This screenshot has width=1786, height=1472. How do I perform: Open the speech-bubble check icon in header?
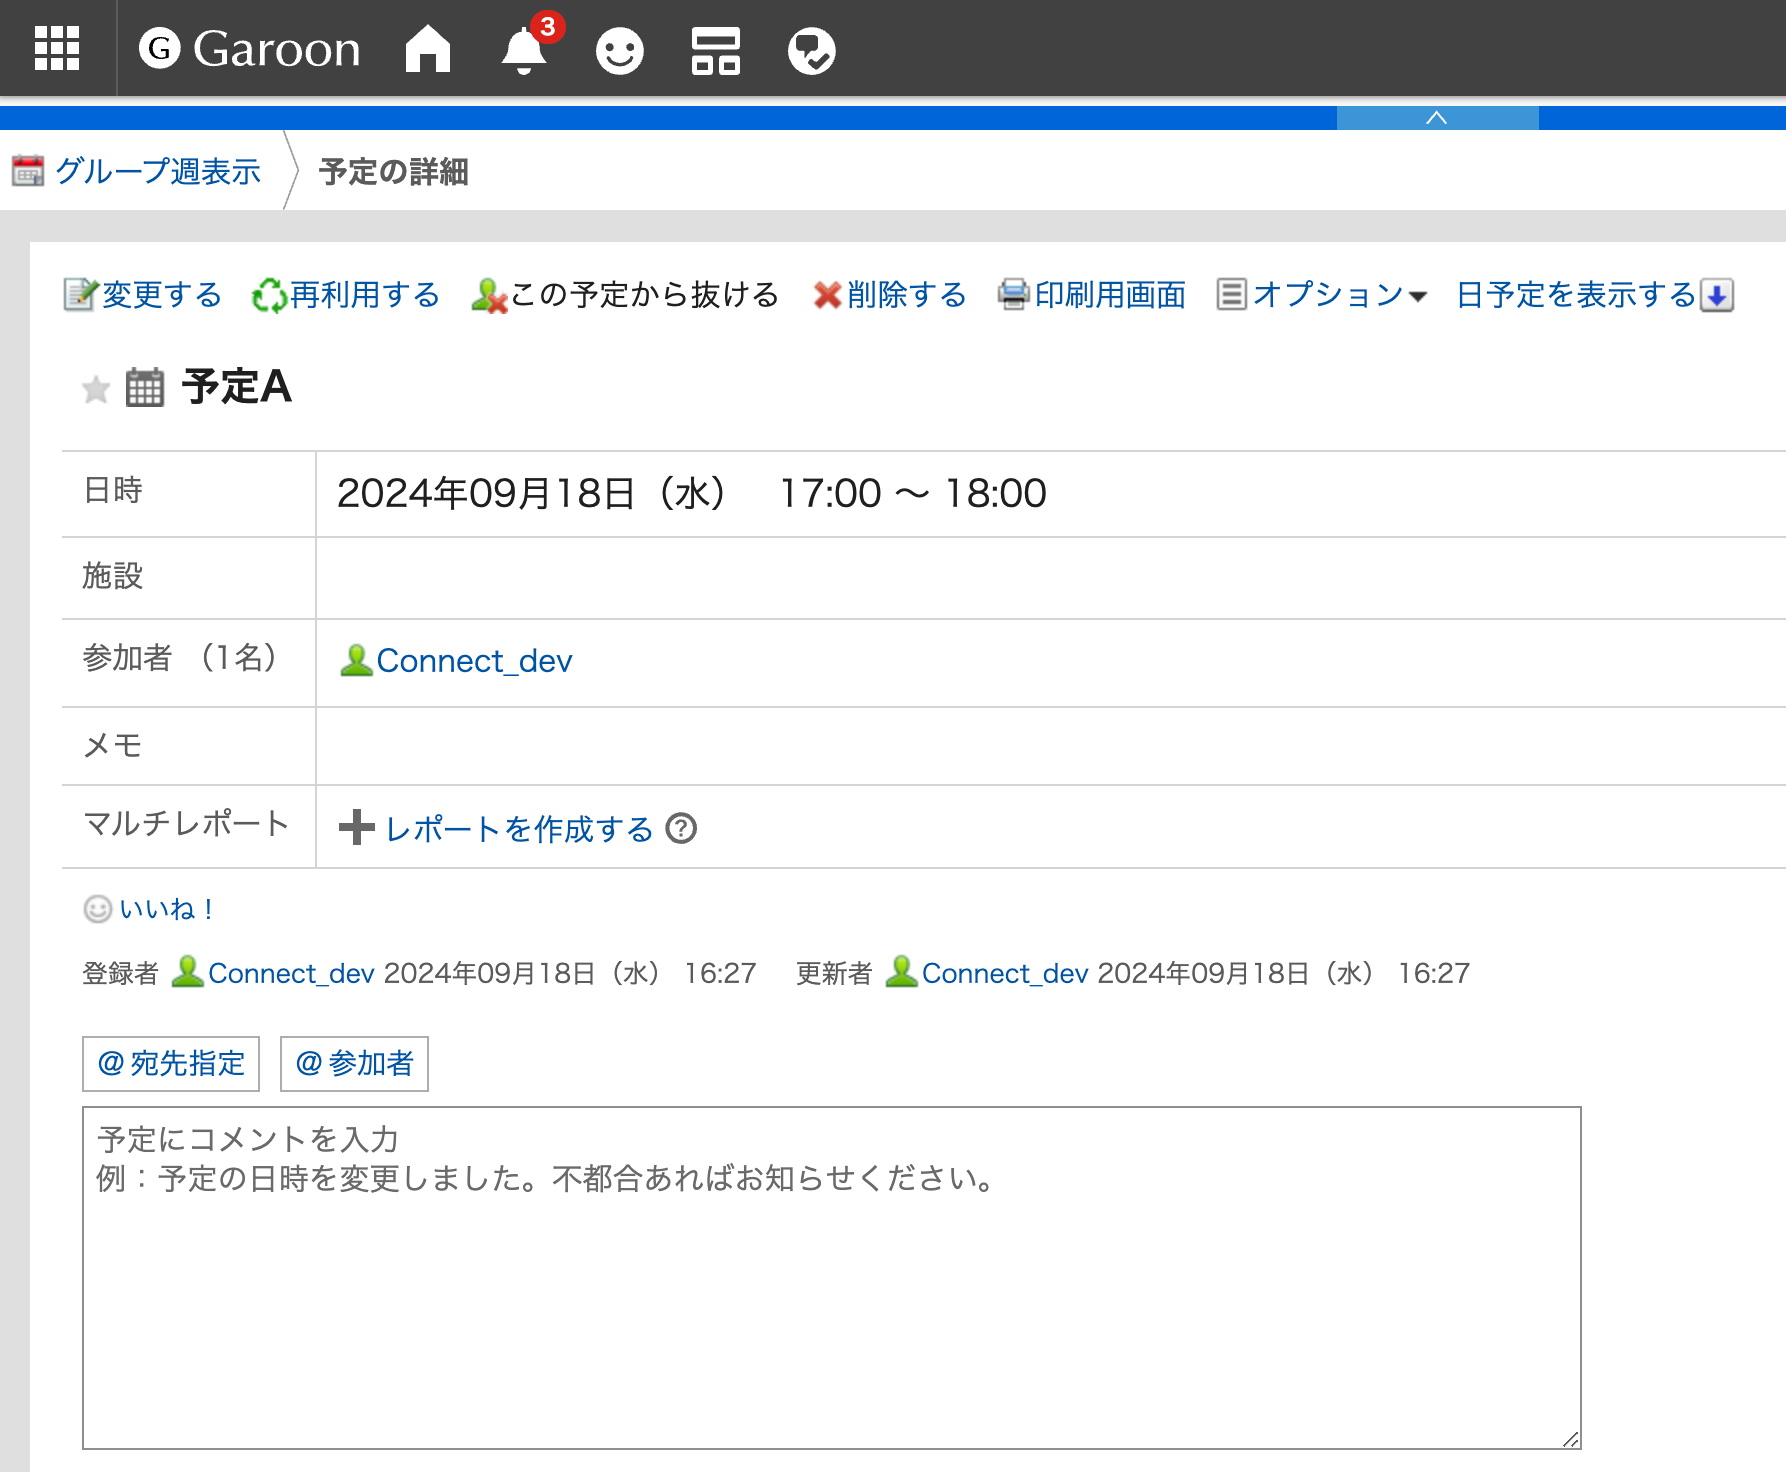pos(811,50)
